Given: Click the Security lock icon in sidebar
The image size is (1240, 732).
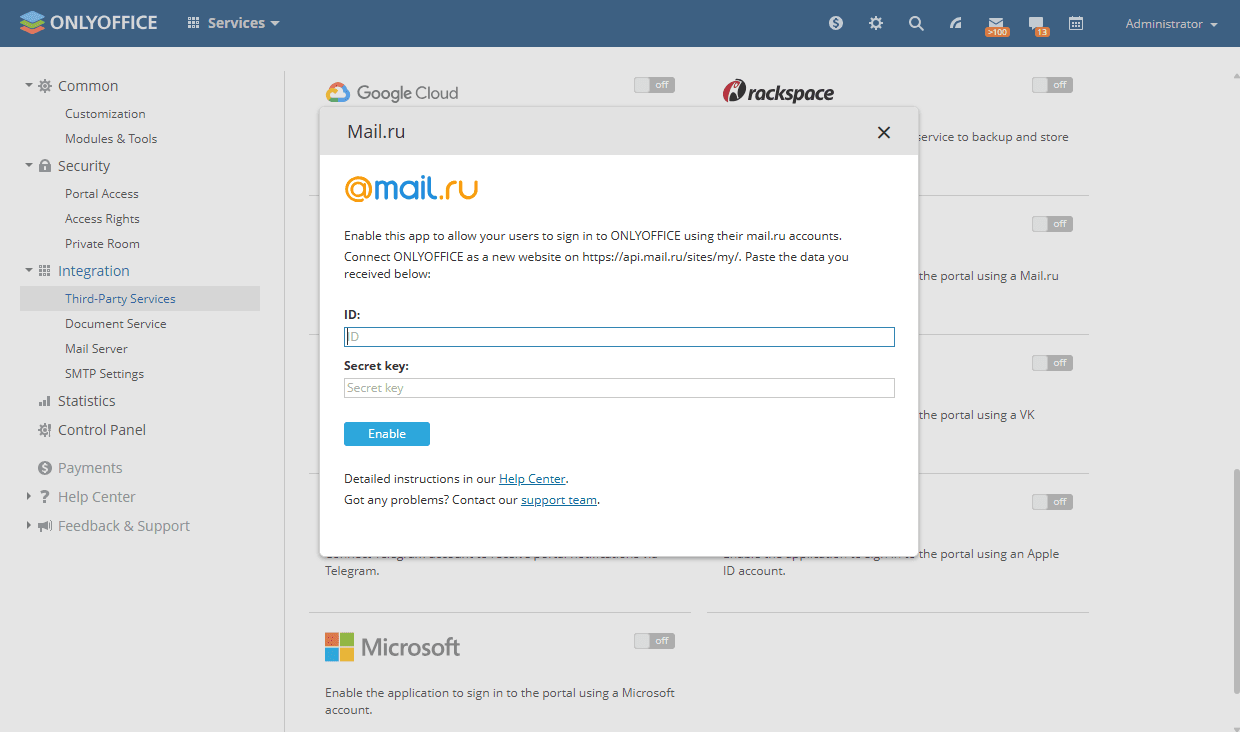Looking at the screenshot, I should [x=45, y=166].
